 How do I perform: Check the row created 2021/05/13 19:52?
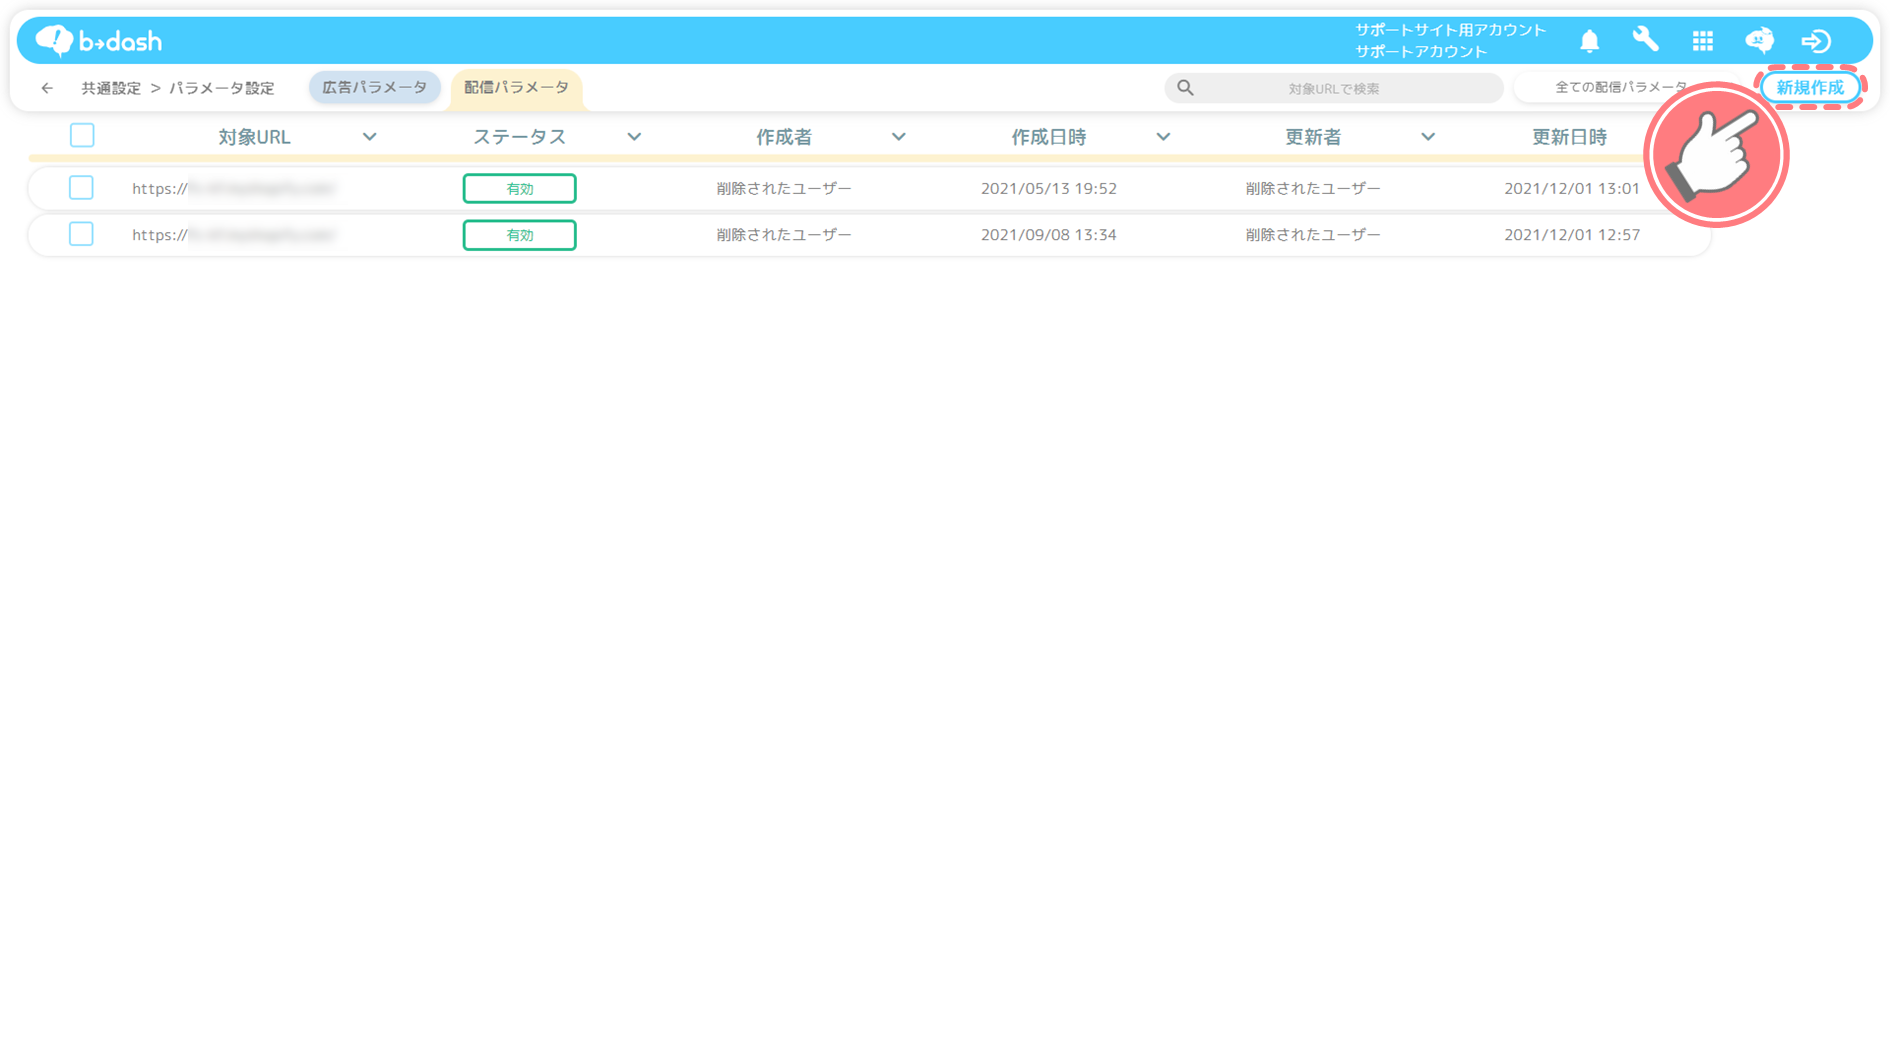(81, 187)
